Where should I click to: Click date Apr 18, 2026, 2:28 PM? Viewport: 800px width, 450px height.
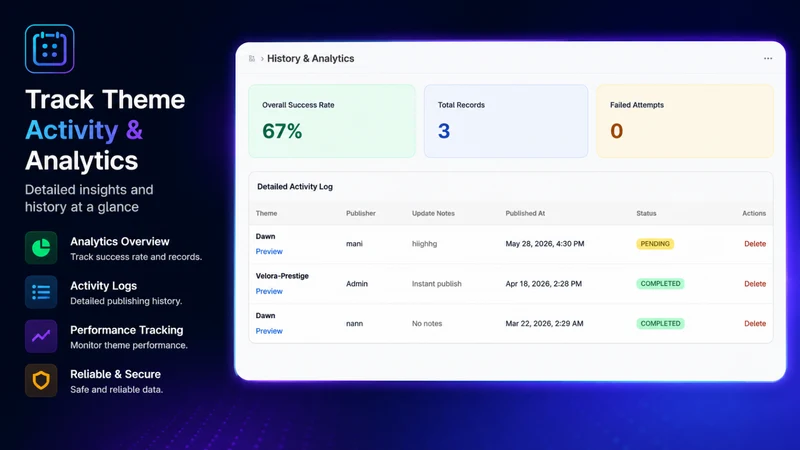click(x=543, y=284)
